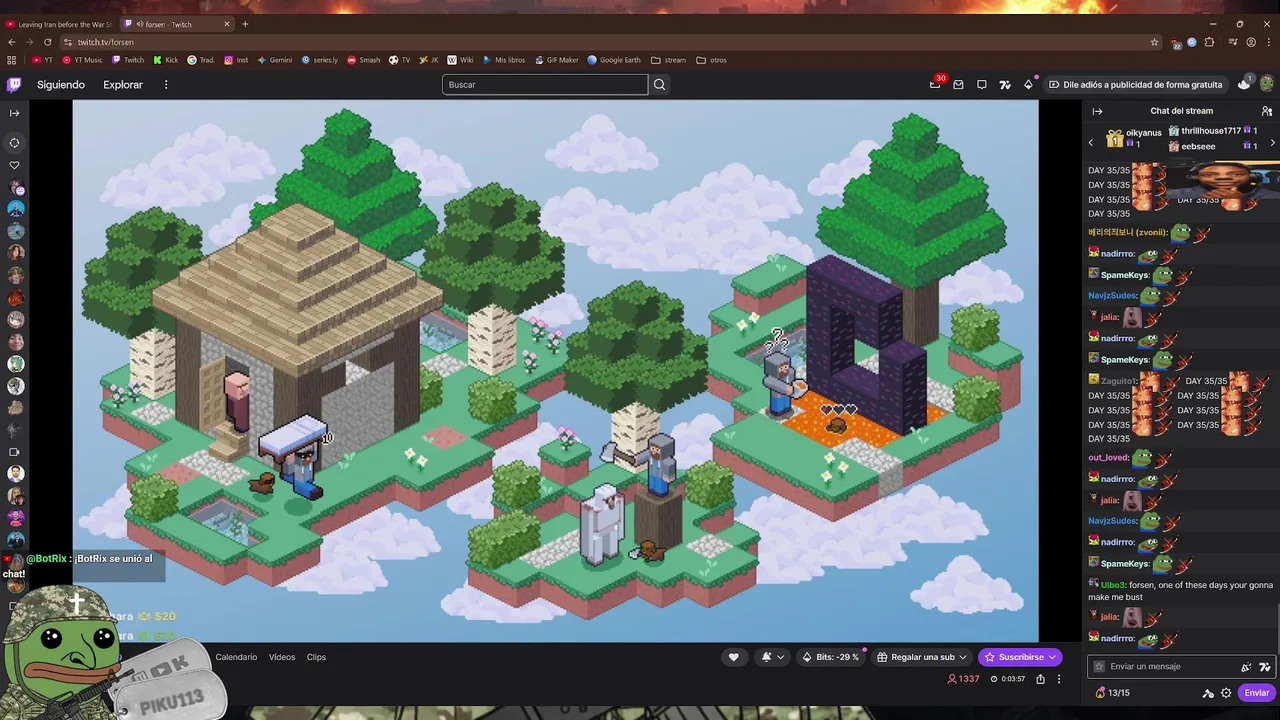Viewport: 1280px width, 720px height.
Task: Open the chat community users list icon
Action: point(1266,111)
